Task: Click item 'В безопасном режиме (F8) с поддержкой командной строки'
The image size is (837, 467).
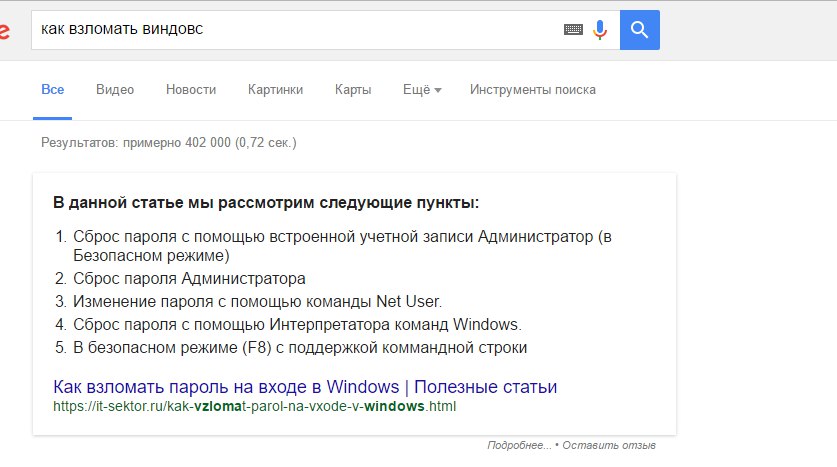Action: coord(300,347)
